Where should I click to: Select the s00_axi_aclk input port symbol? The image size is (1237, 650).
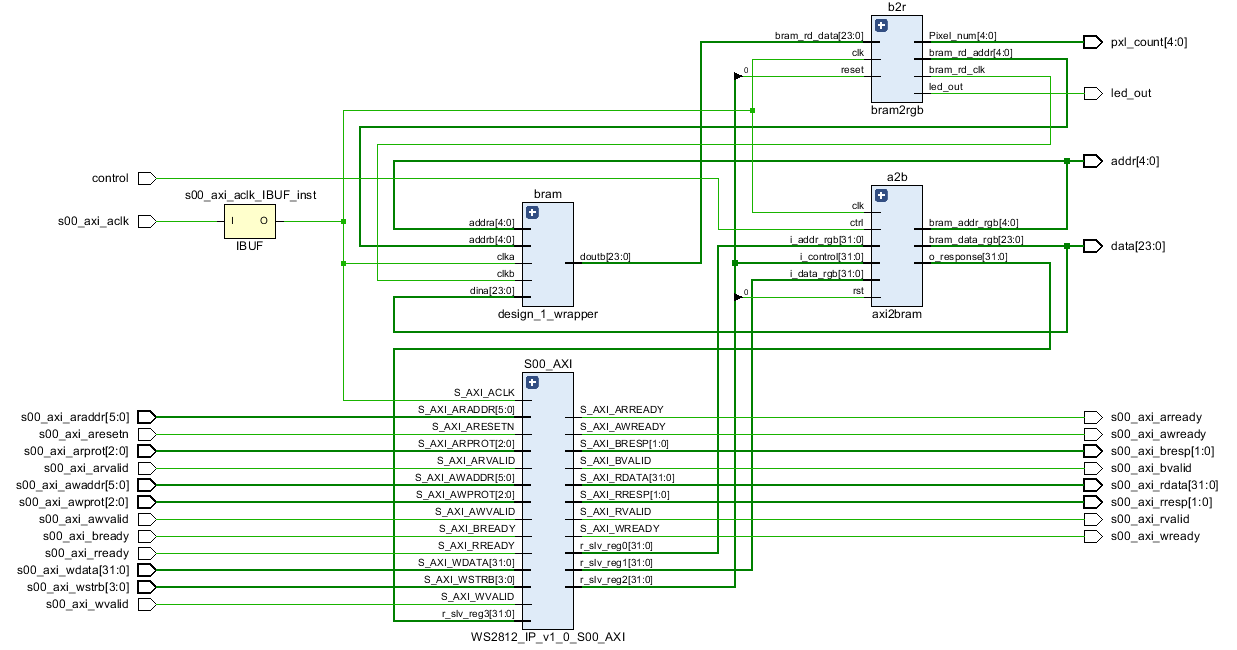147,221
